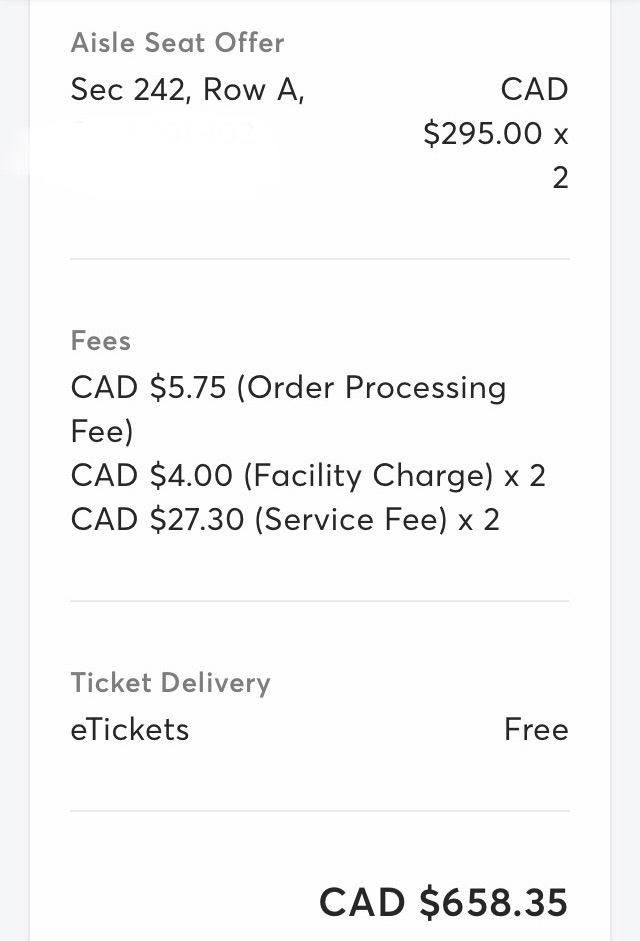Image resolution: width=640 pixels, height=941 pixels.
Task: Click the "Fees" section heading
Action: pos(101,341)
